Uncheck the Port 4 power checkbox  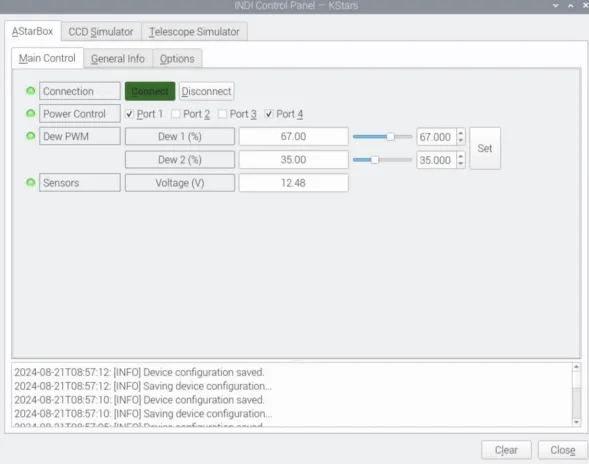(269, 114)
